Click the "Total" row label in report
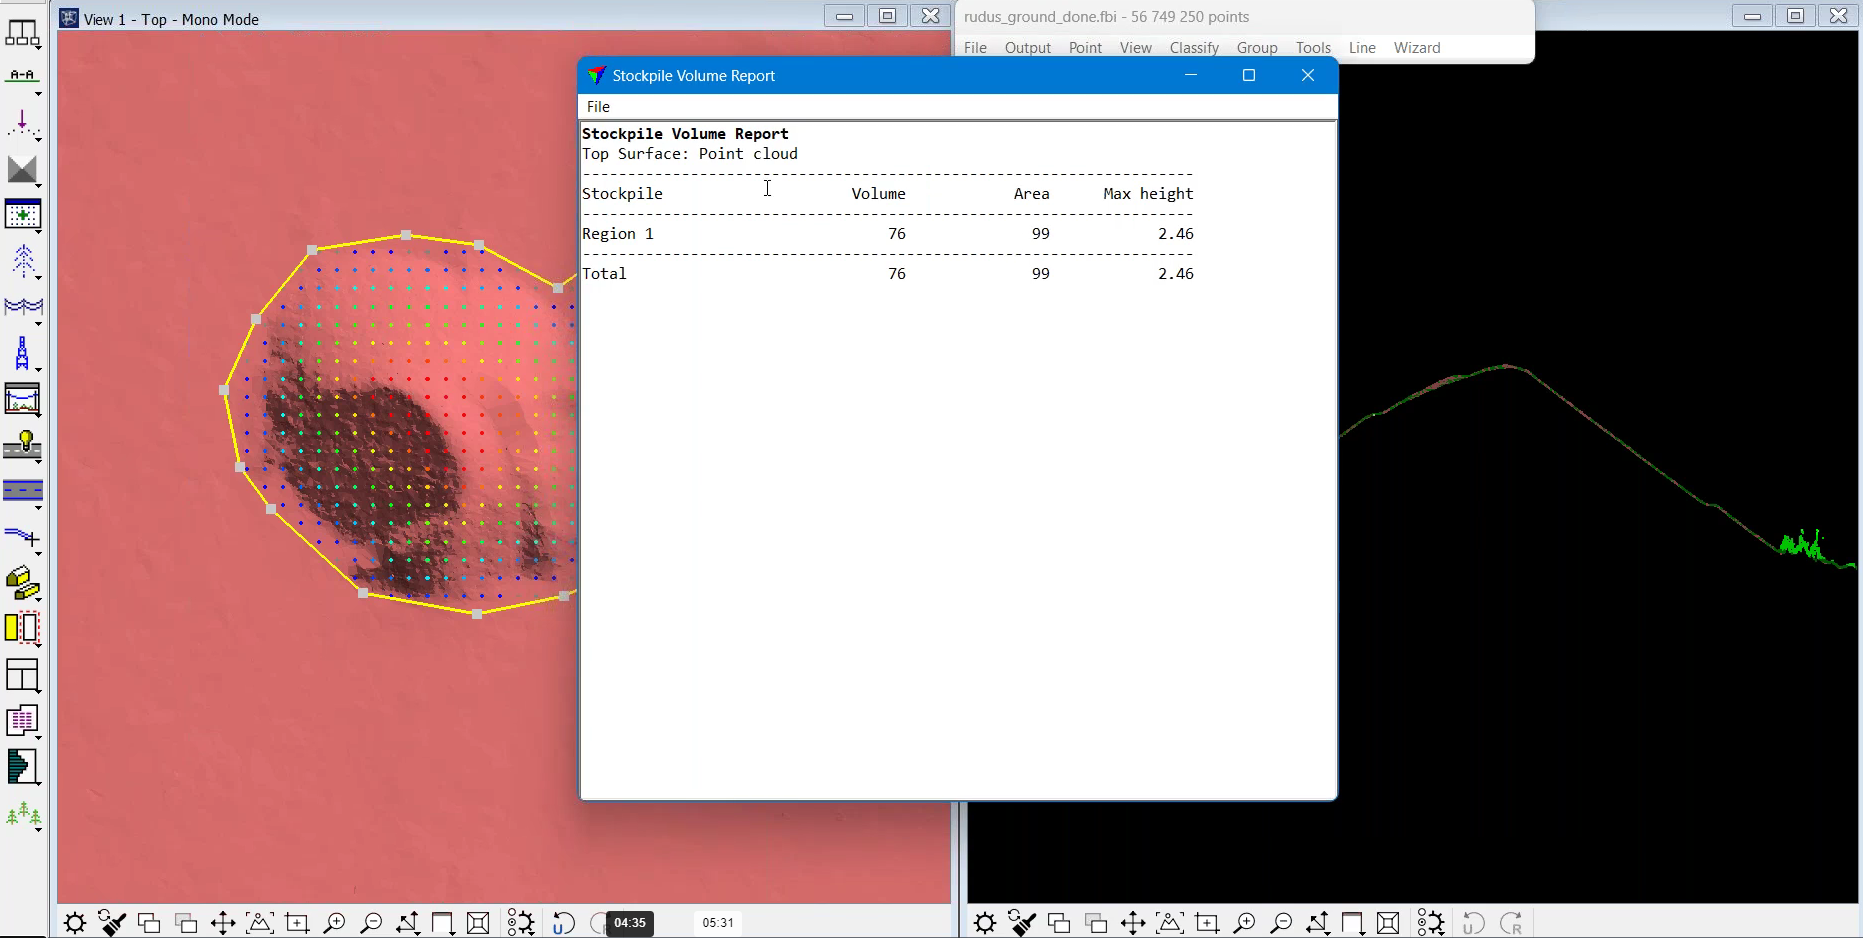Image resolution: width=1863 pixels, height=938 pixels. (604, 274)
